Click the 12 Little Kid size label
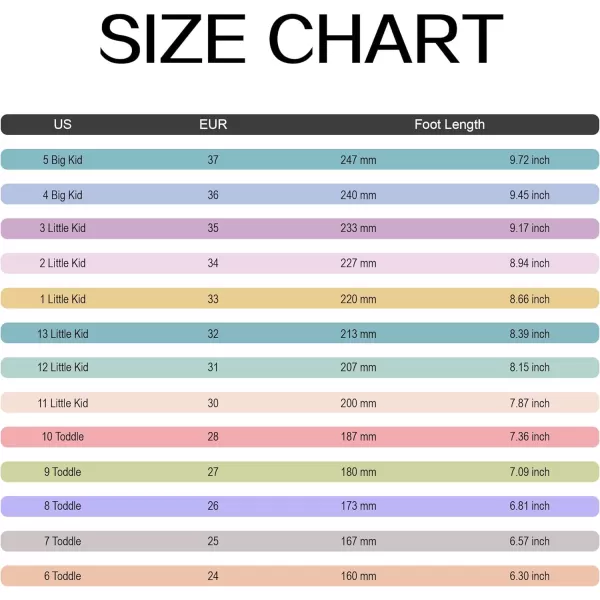The width and height of the screenshot is (600, 600). coord(63,368)
